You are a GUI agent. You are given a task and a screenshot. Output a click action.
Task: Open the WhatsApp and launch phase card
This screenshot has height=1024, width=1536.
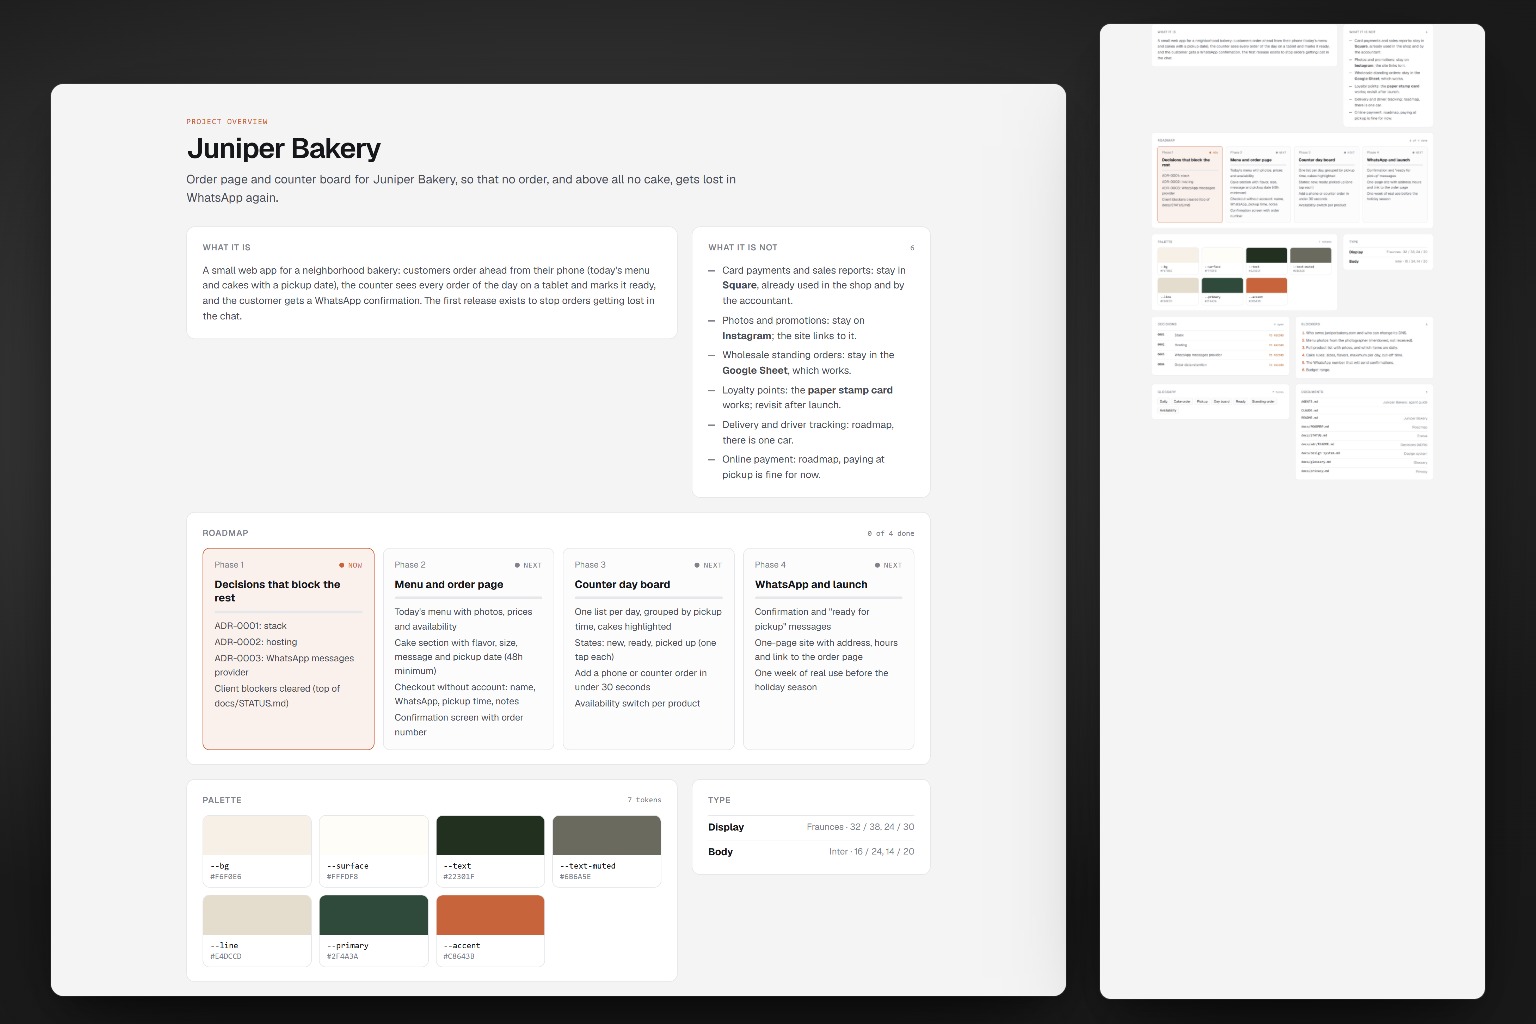point(828,648)
